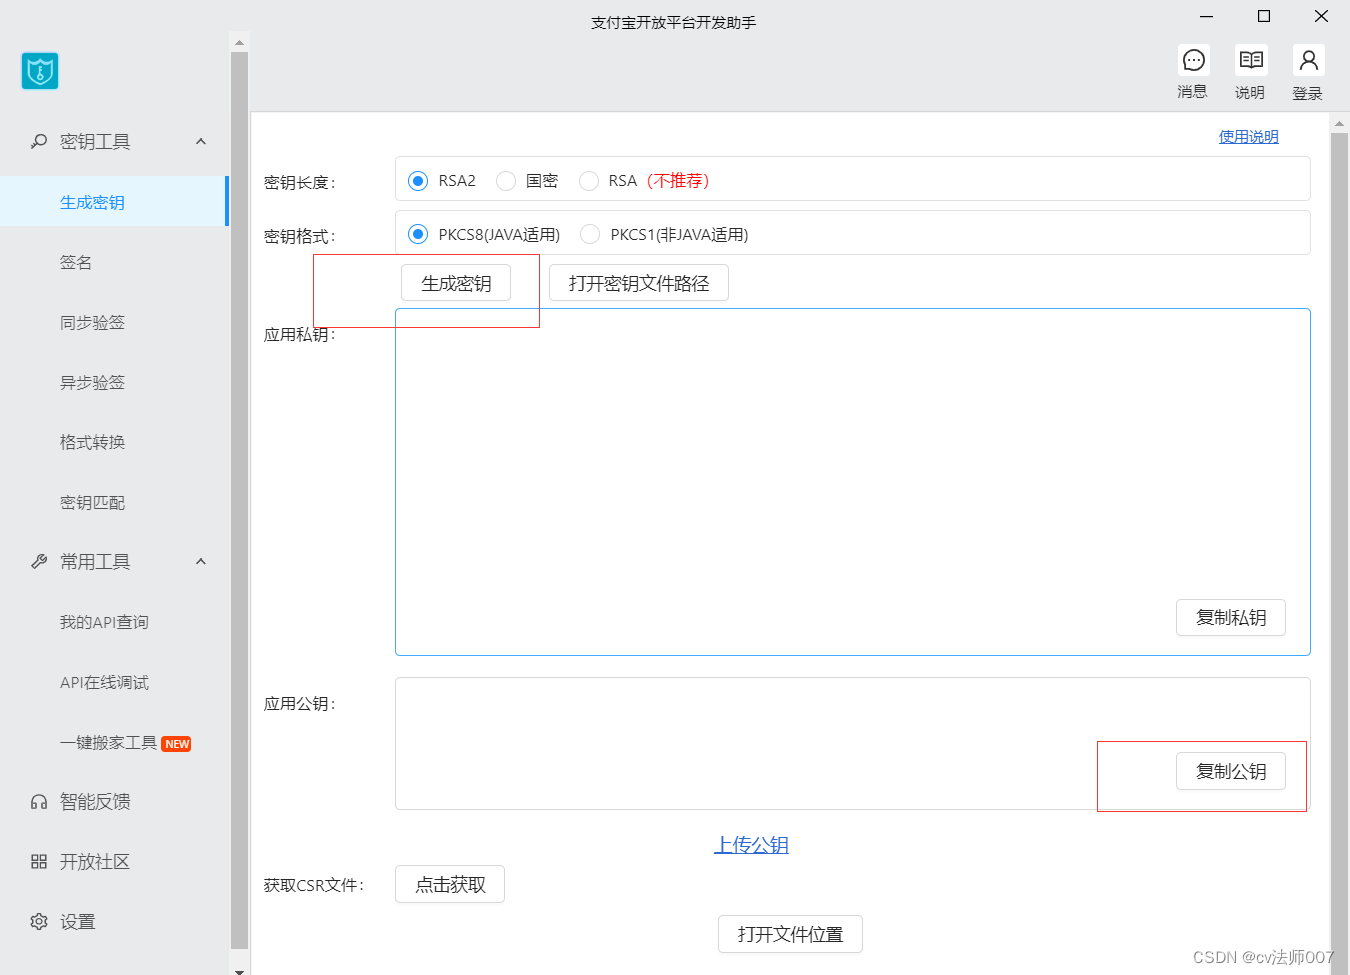Image resolution: width=1350 pixels, height=975 pixels.
Task: Click the 复制公钥 button
Action: coord(1231,772)
